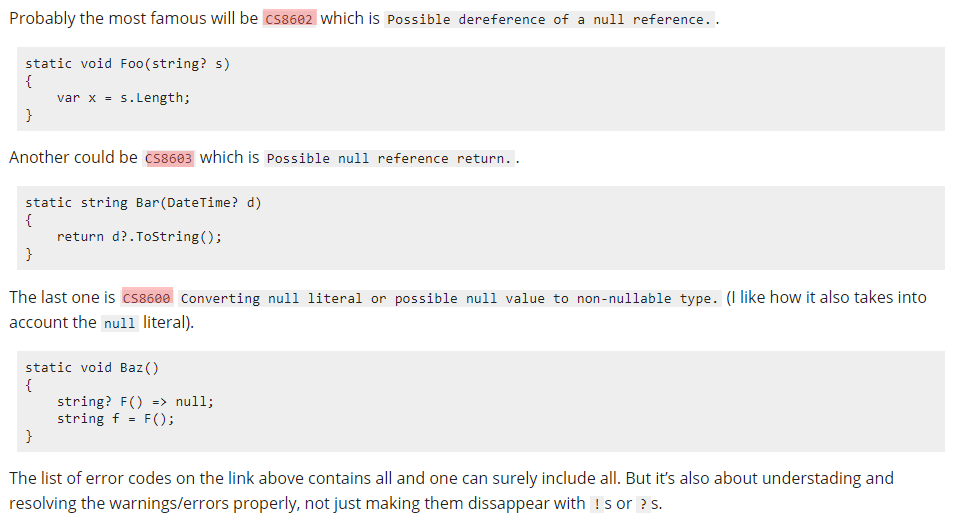The height and width of the screenshot is (530, 971).
Task: Click the CS8602 error code tag
Action: 290,19
